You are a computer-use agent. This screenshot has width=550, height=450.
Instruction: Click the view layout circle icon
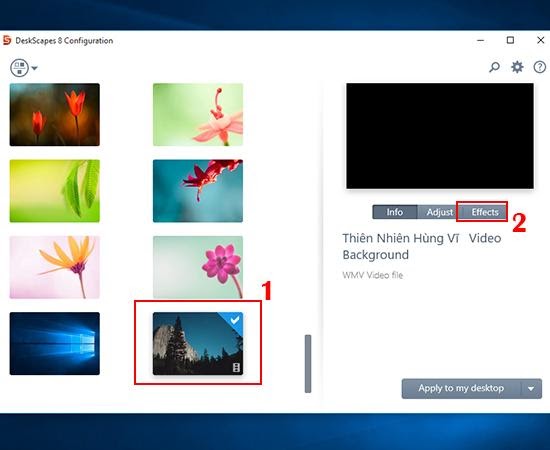20,68
